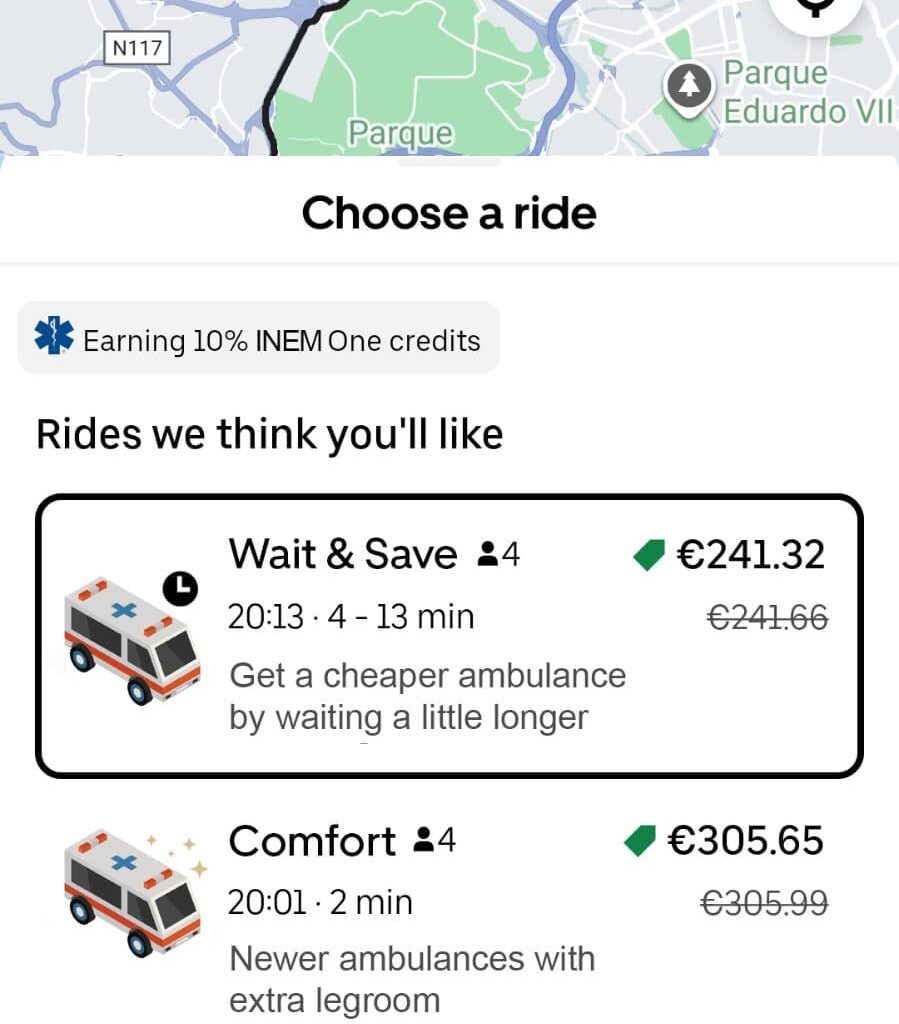Tap the Parque label on the map
The image size is (899, 1024).
point(400,133)
